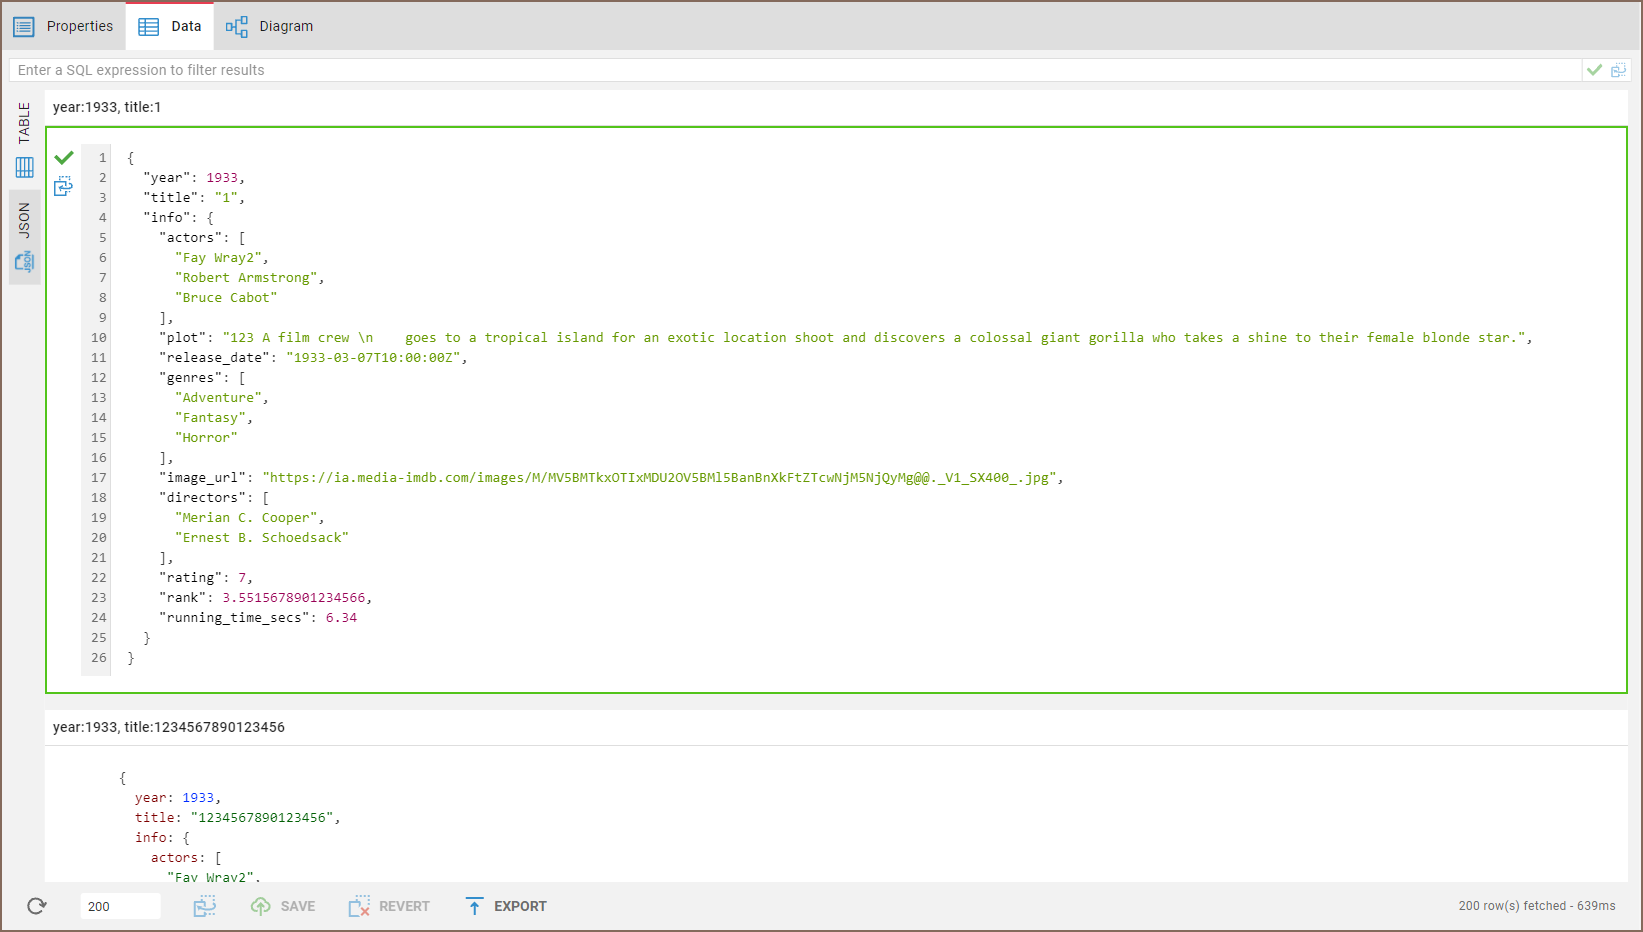Click the green apply-value checkmark beside the editor
The image size is (1643, 932).
coord(63,157)
